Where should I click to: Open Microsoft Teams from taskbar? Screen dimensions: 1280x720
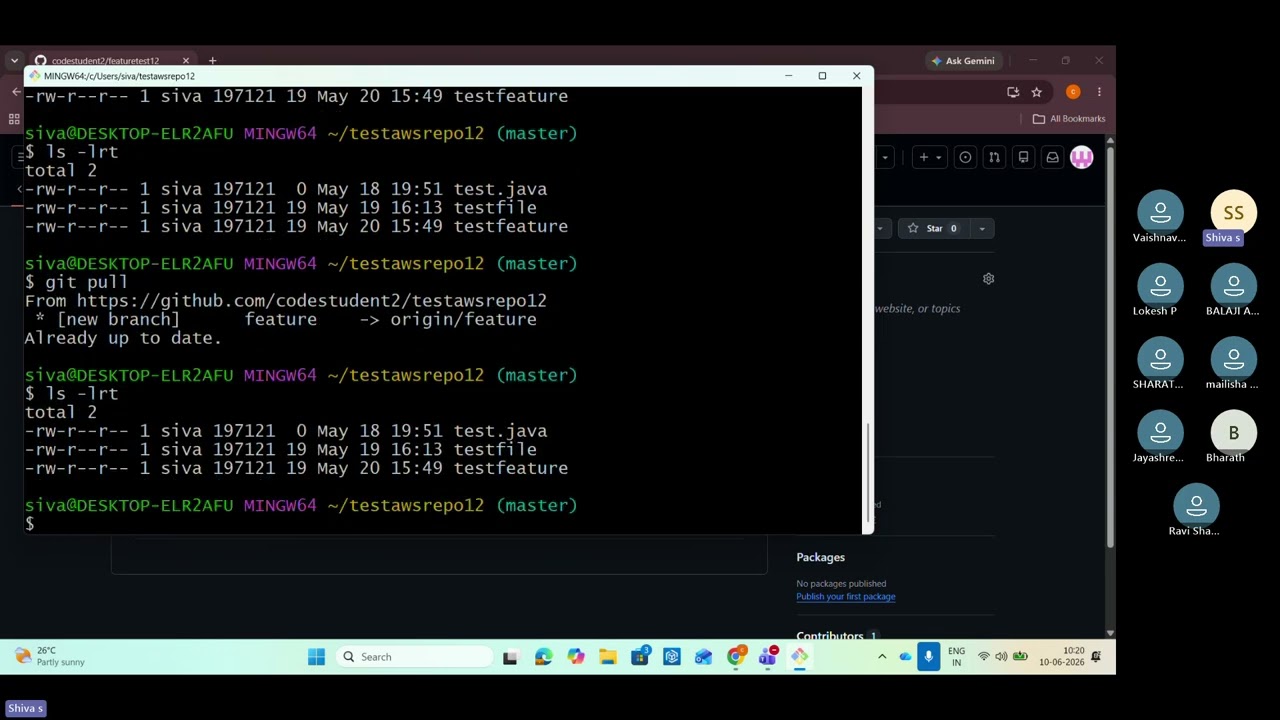pyautogui.click(x=767, y=657)
